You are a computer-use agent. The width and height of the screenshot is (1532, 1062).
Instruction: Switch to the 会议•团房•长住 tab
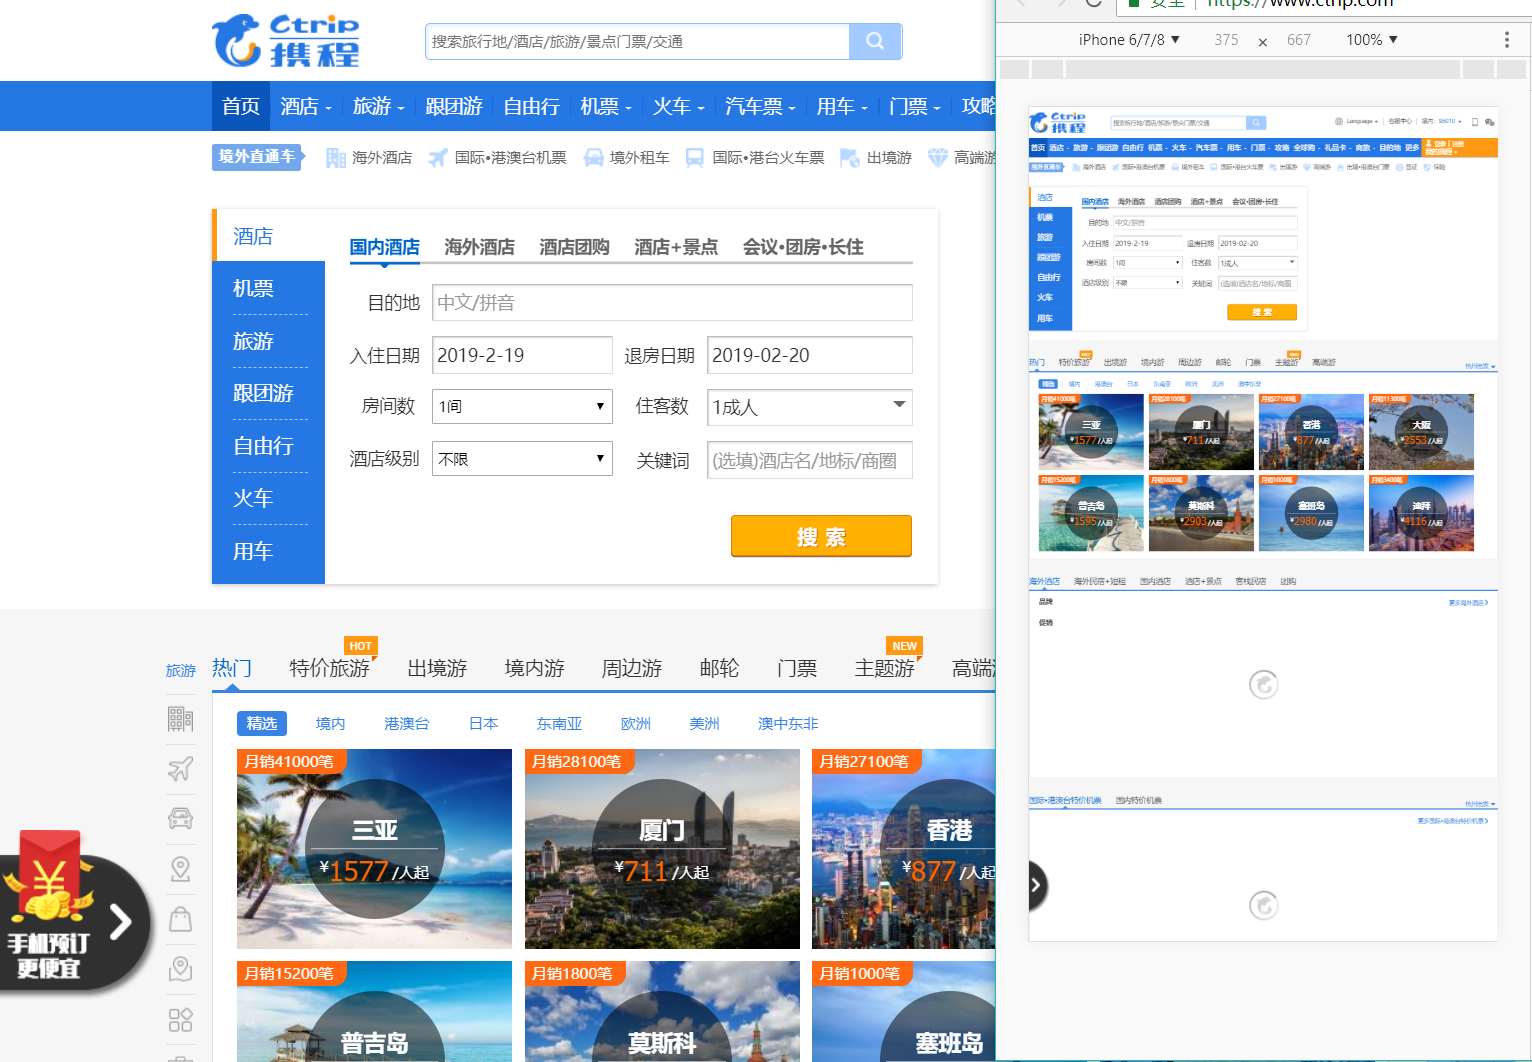[x=803, y=247]
